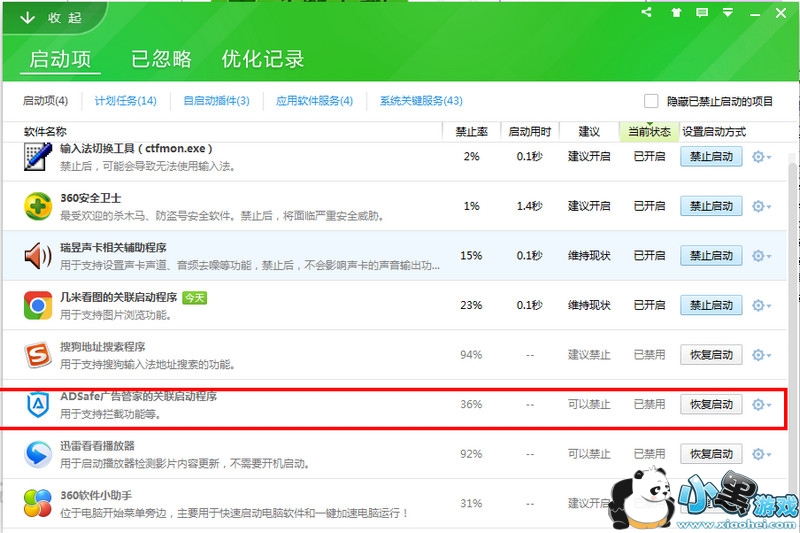Select the 360安全卫士 item title

[x=91, y=198]
